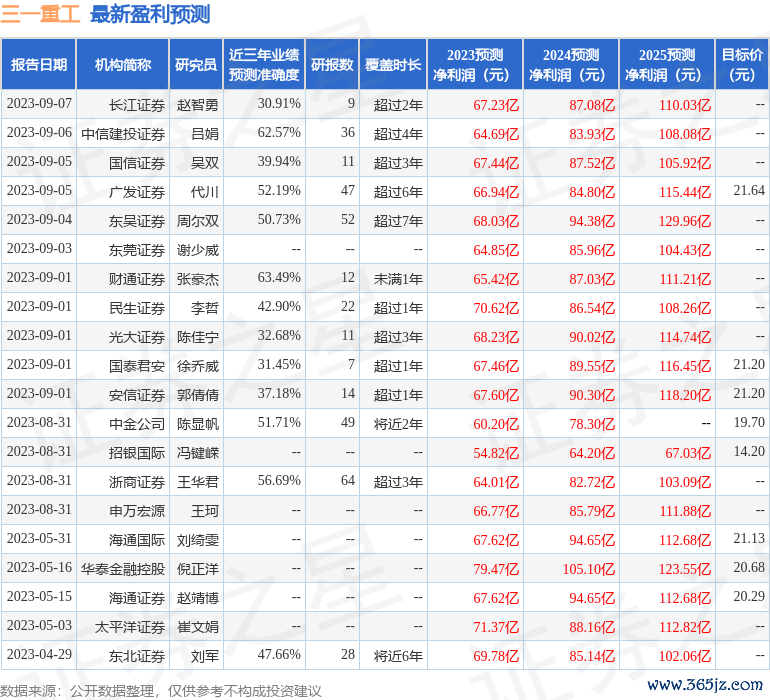Select 华泰金融控股 institution cell
Screen dimensions: 770x700
pyautogui.click(x=123, y=568)
